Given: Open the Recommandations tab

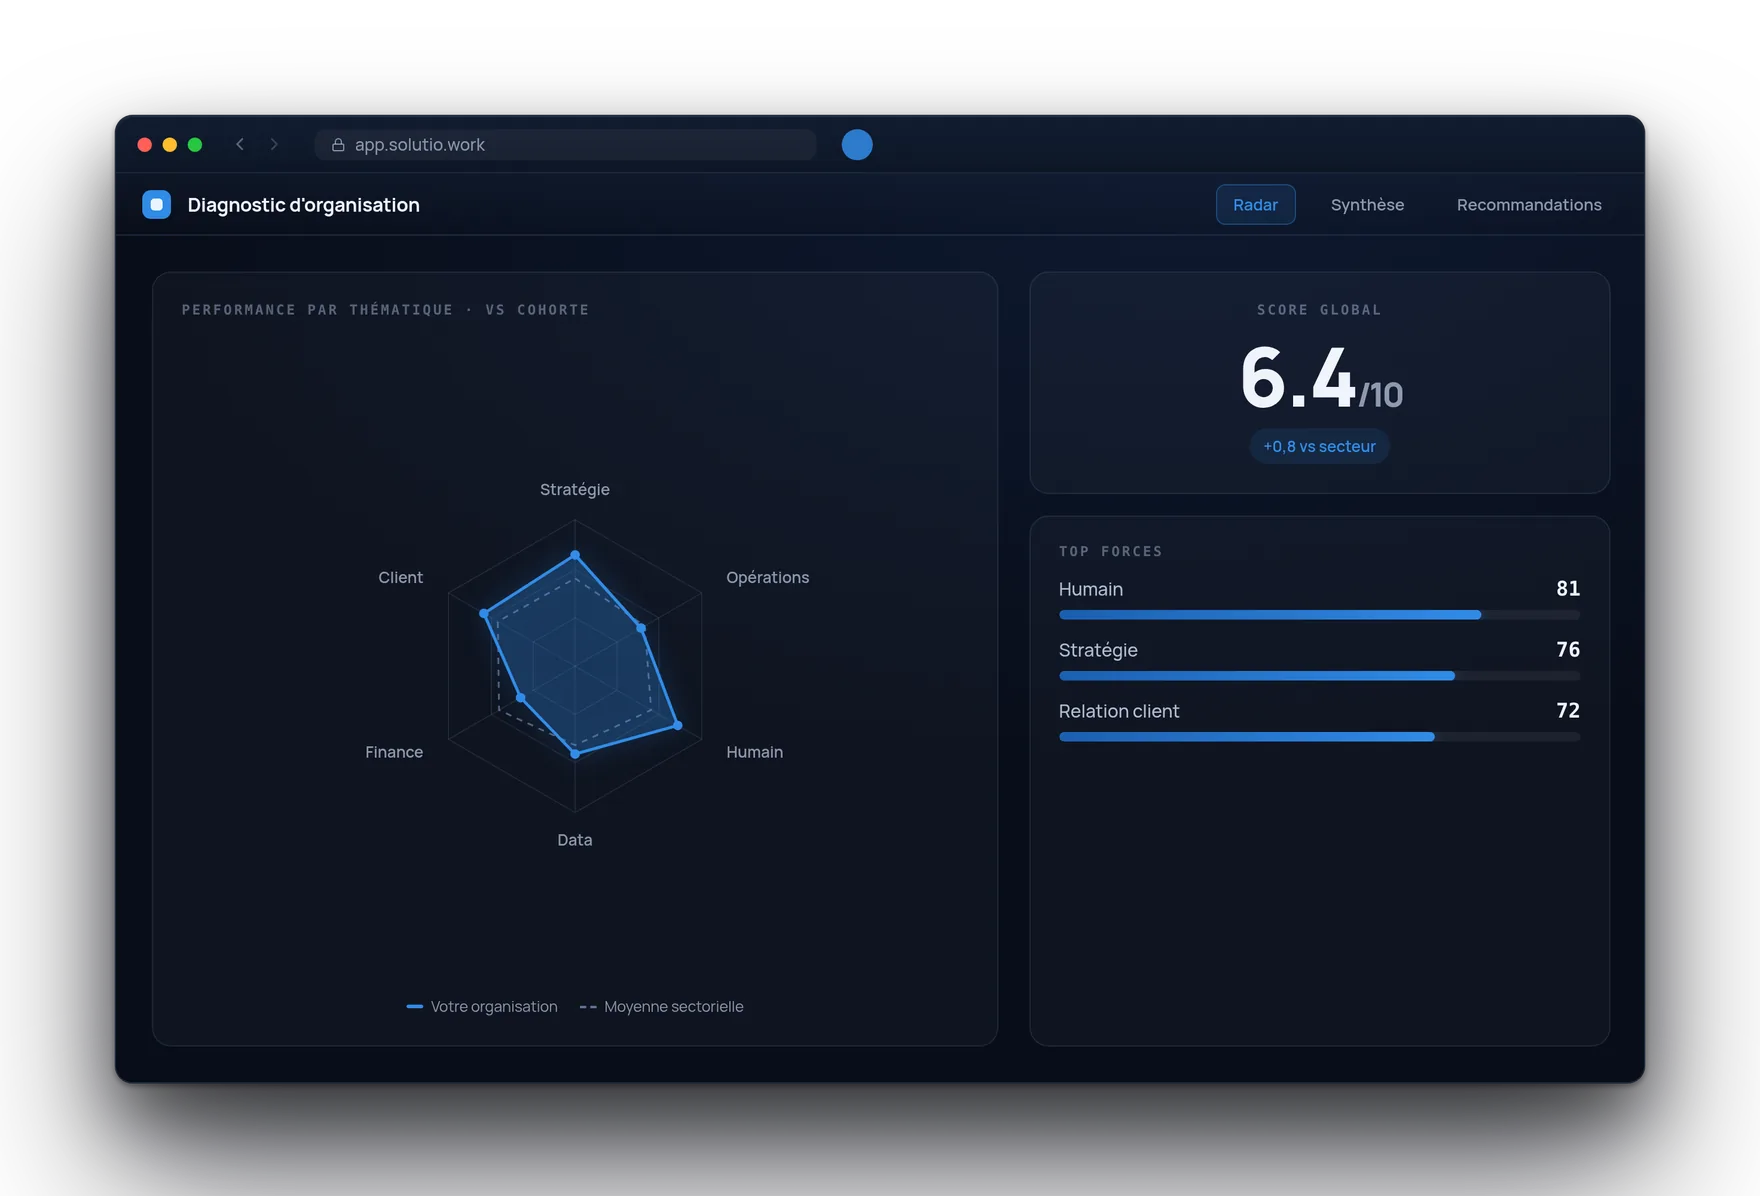Looking at the screenshot, I should click(1529, 204).
